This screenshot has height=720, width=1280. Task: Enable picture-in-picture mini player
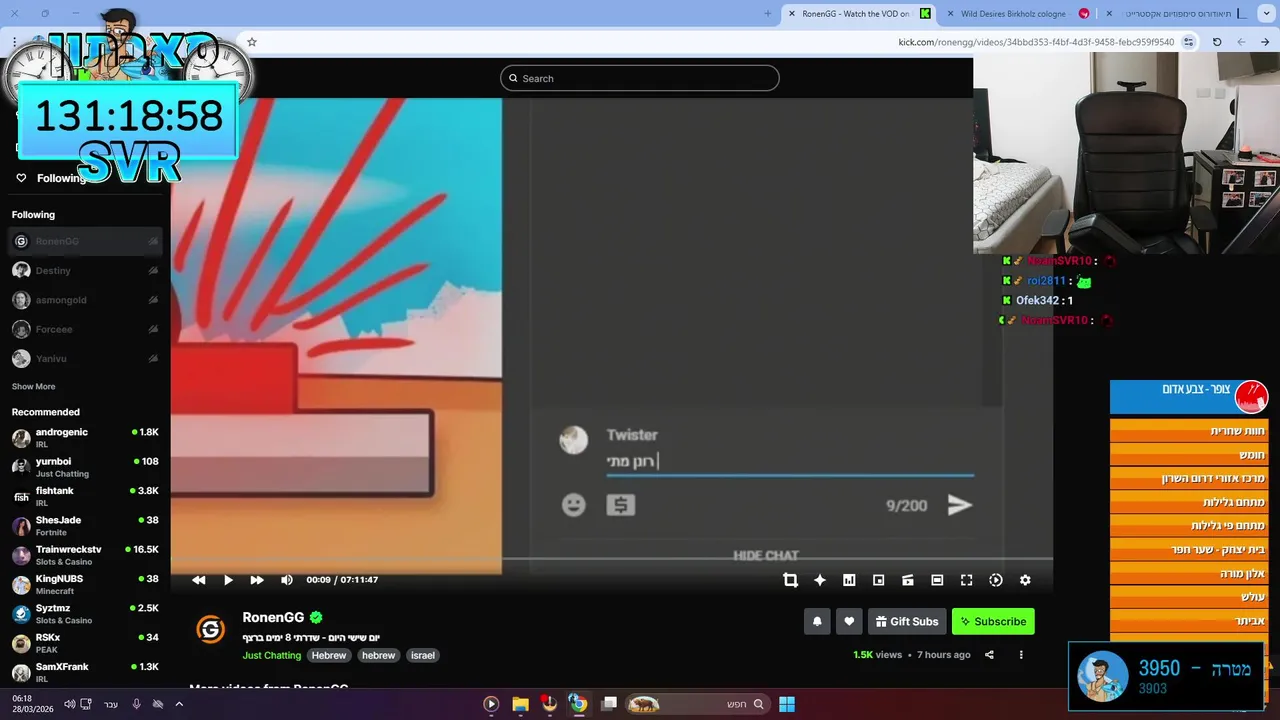coord(878,580)
